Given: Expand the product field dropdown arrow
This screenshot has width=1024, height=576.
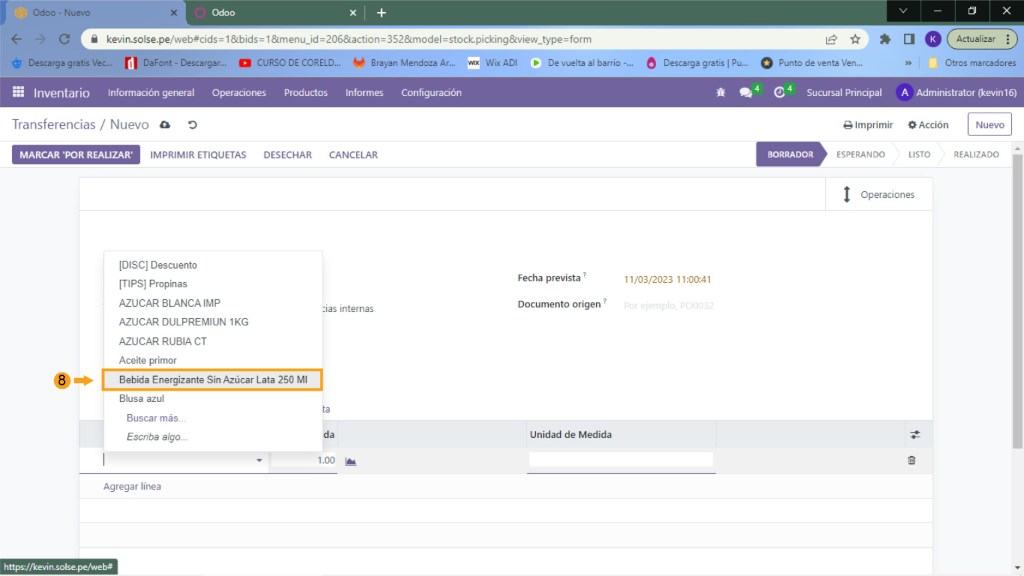Looking at the screenshot, I should click(x=260, y=461).
